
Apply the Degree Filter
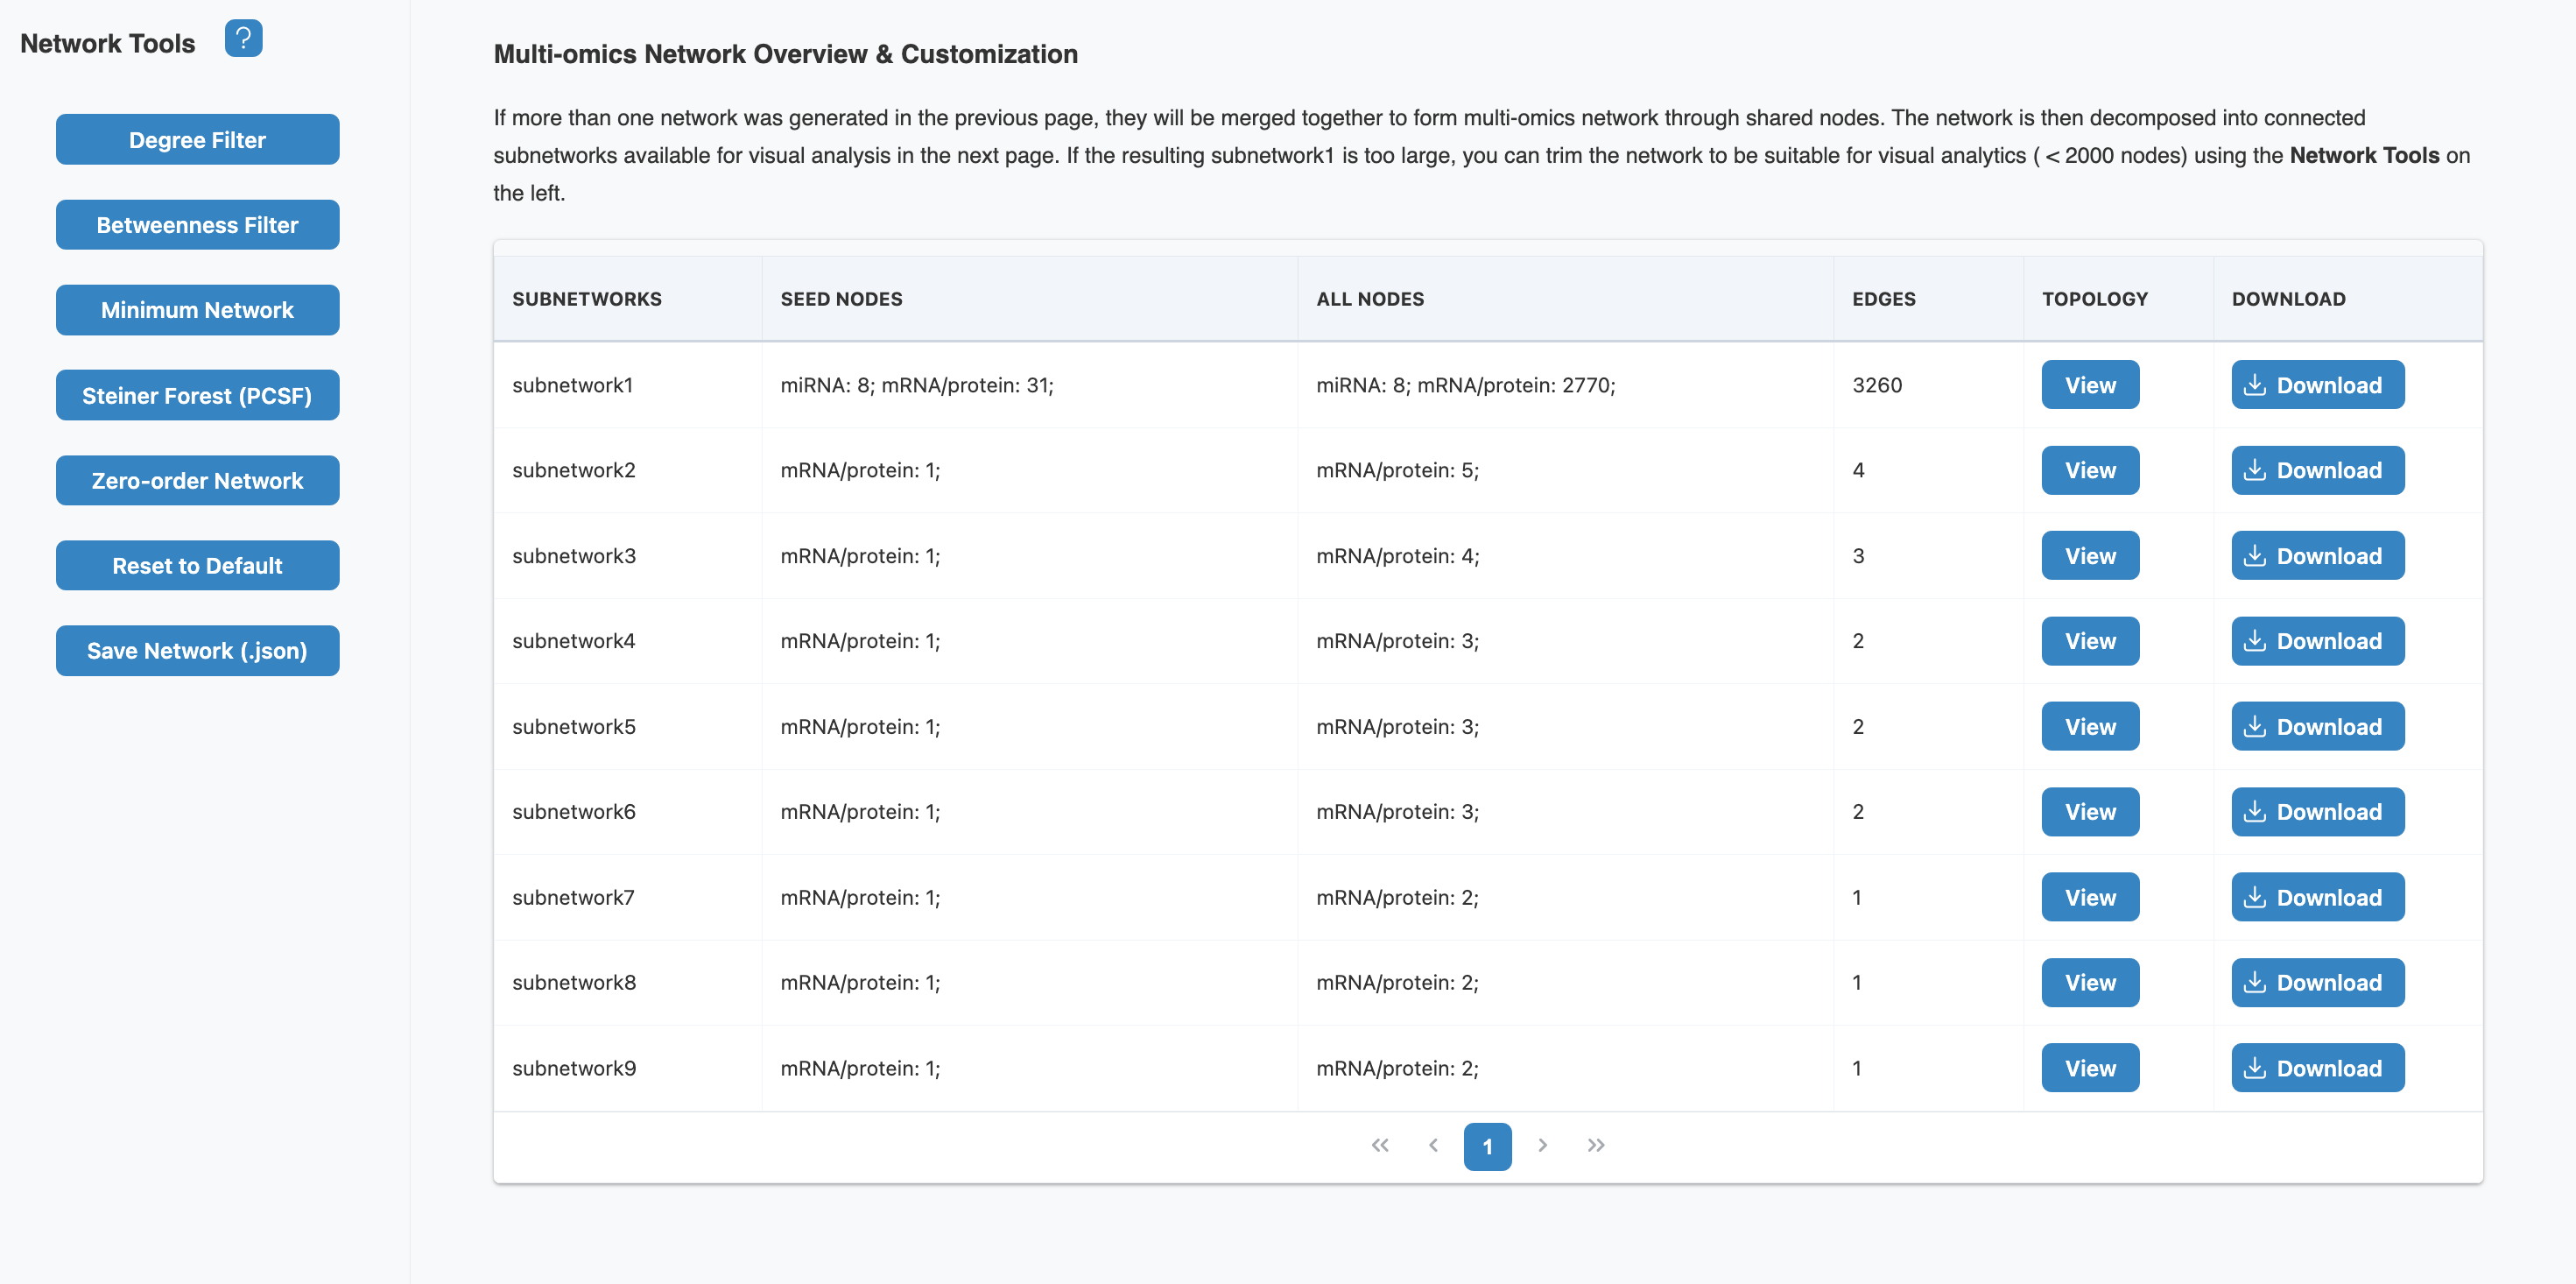(x=197, y=139)
